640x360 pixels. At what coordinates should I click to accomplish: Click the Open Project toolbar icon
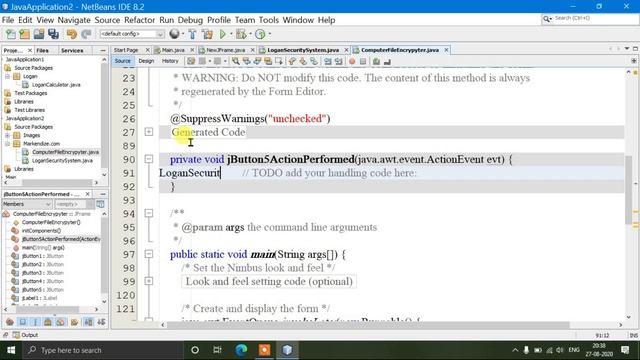pos(39,34)
